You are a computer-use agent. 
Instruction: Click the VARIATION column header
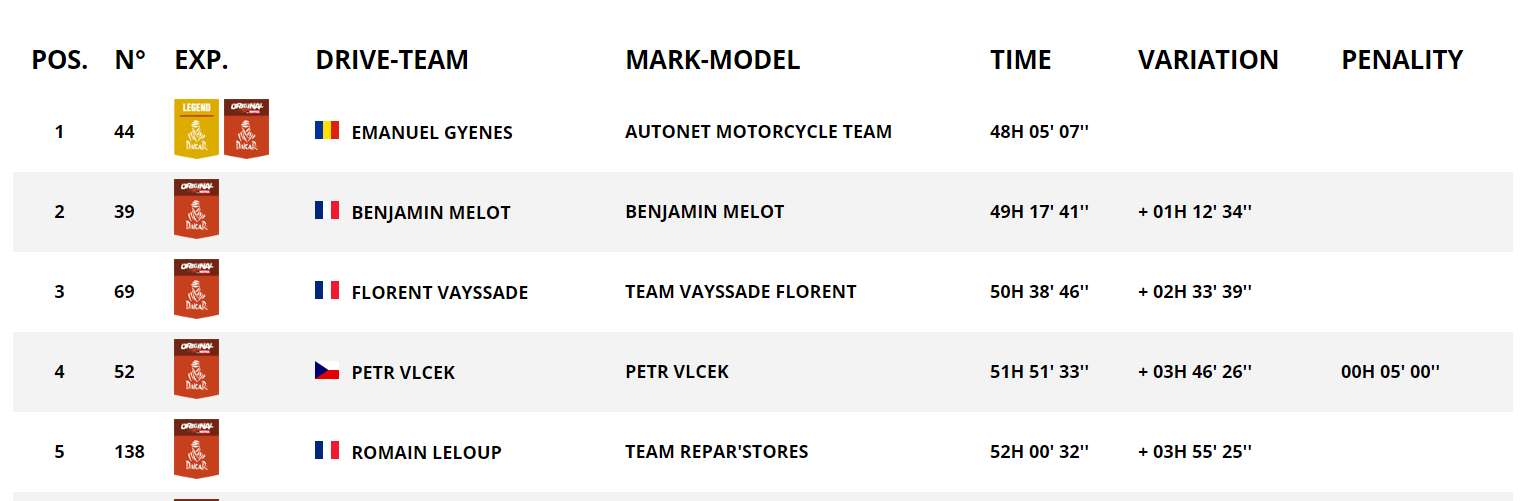[x=1208, y=60]
